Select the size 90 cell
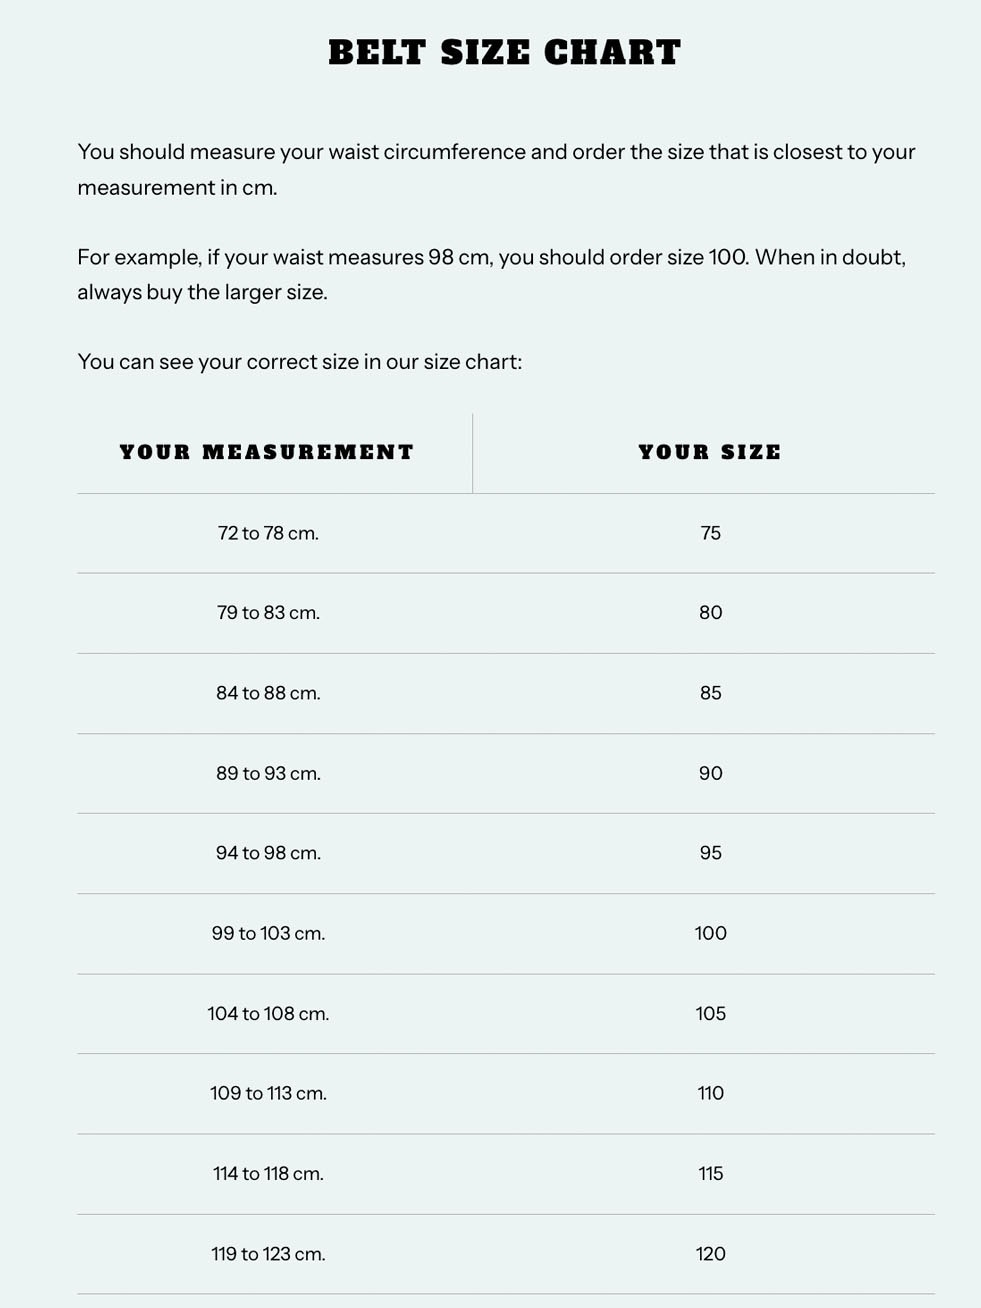 710,773
